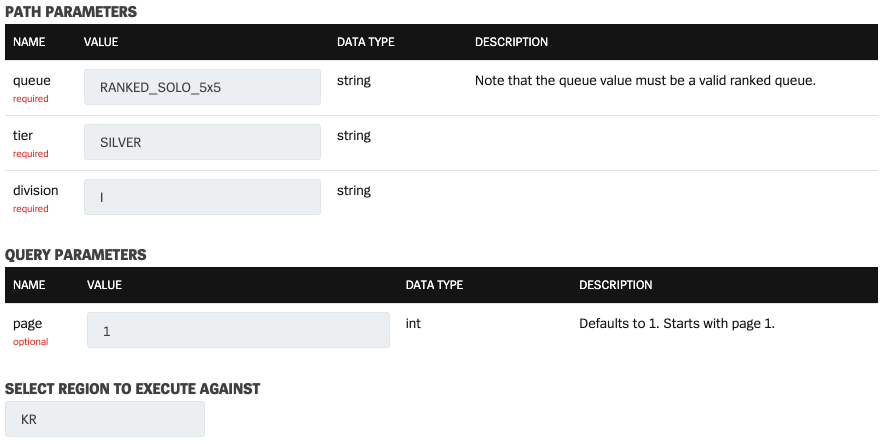Image resolution: width=884 pixels, height=444 pixels.
Task: Click the PATH PARAMETERS section heading
Action: tap(71, 12)
